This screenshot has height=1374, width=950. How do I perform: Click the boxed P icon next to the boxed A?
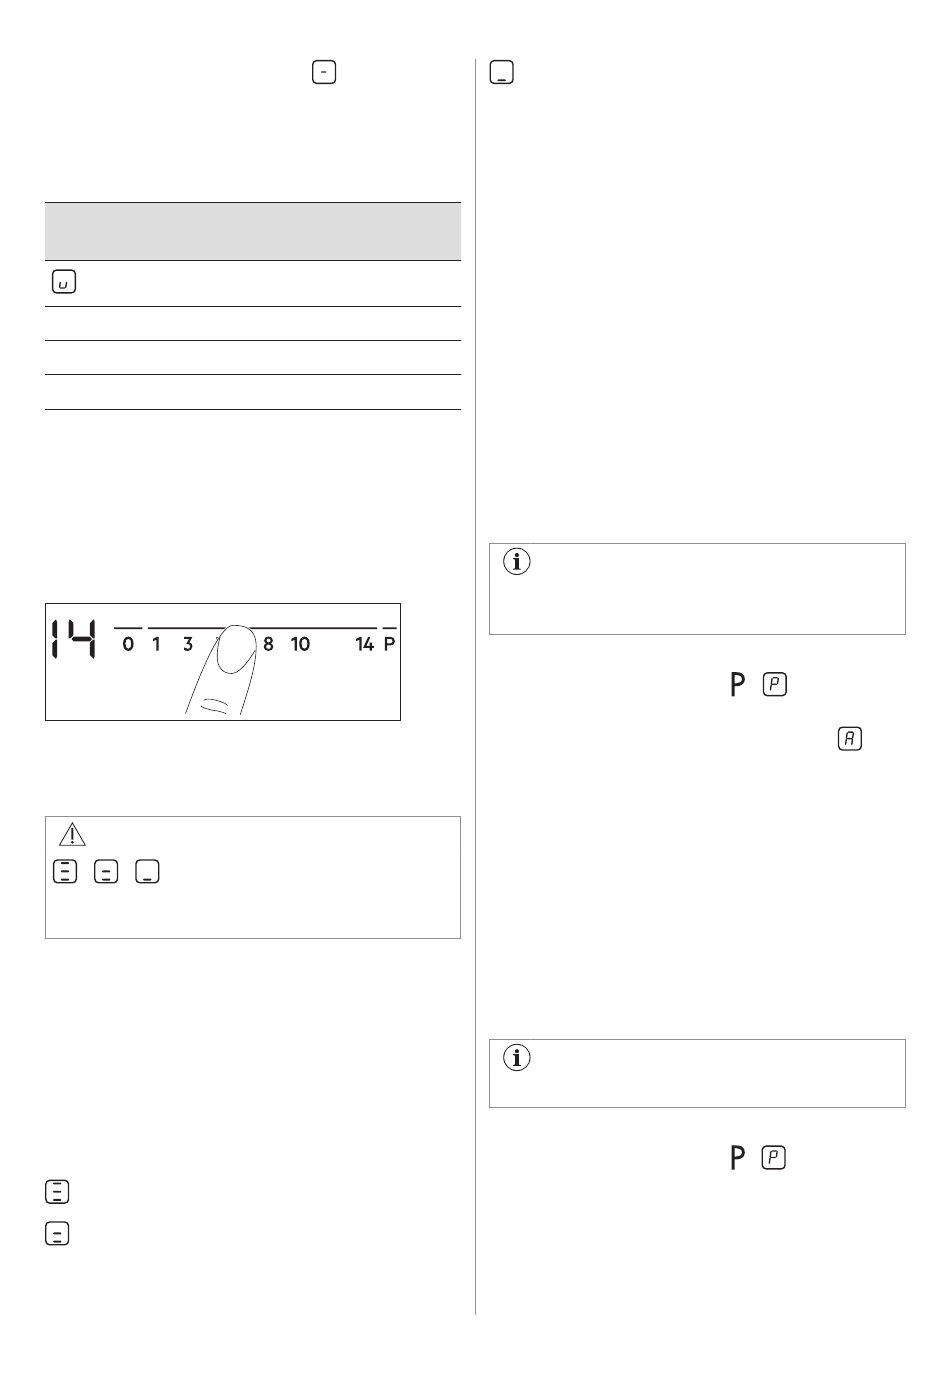point(775,685)
